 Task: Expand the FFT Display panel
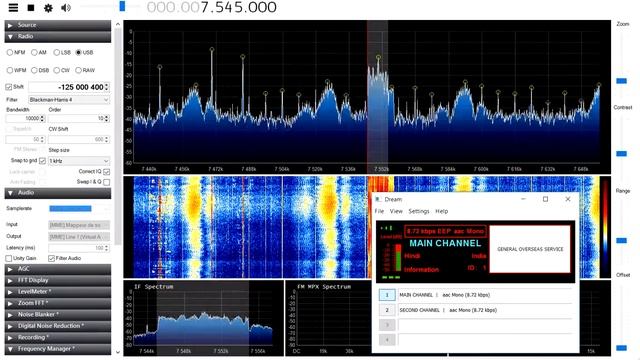[58, 280]
